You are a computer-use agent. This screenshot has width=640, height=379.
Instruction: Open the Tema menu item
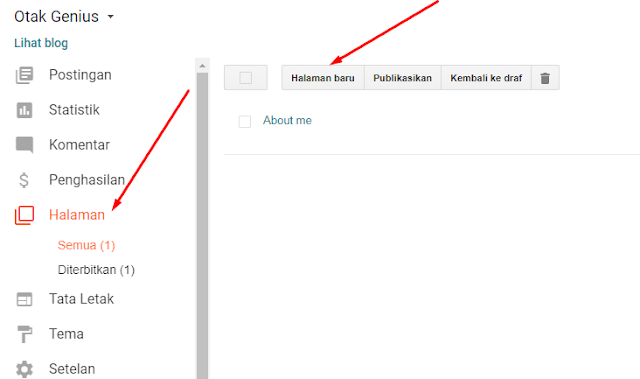[x=66, y=334]
